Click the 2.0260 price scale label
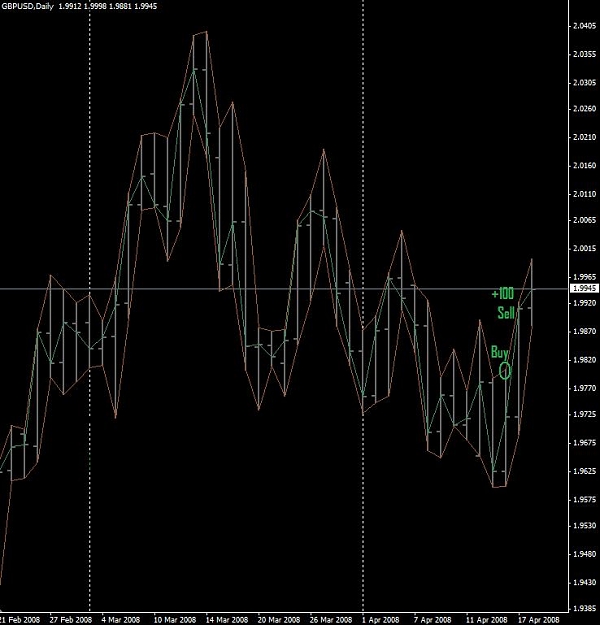 click(x=584, y=108)
